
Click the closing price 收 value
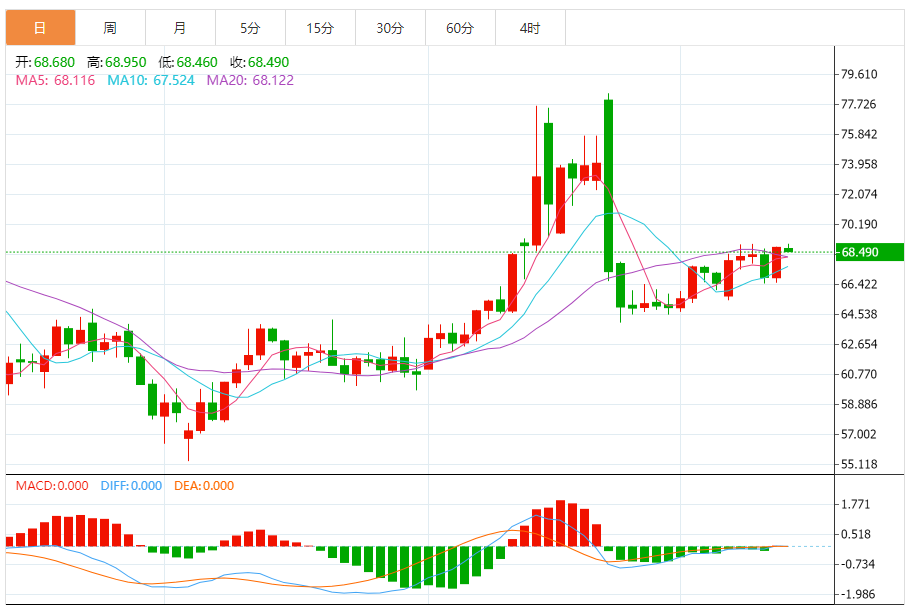259,62
